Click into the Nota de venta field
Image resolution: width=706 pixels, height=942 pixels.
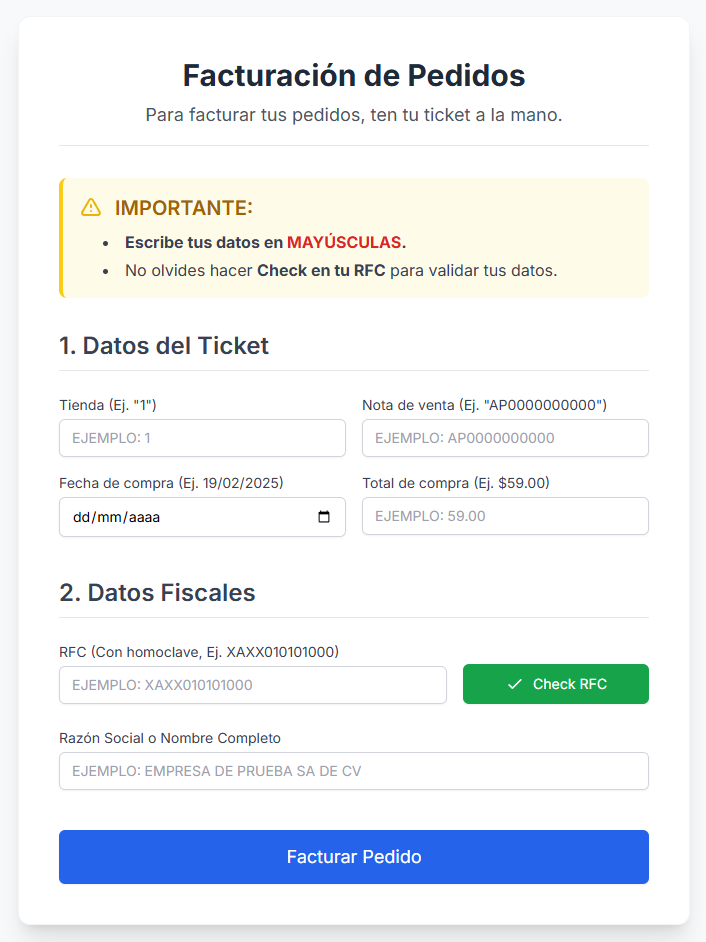click(505, 438)
